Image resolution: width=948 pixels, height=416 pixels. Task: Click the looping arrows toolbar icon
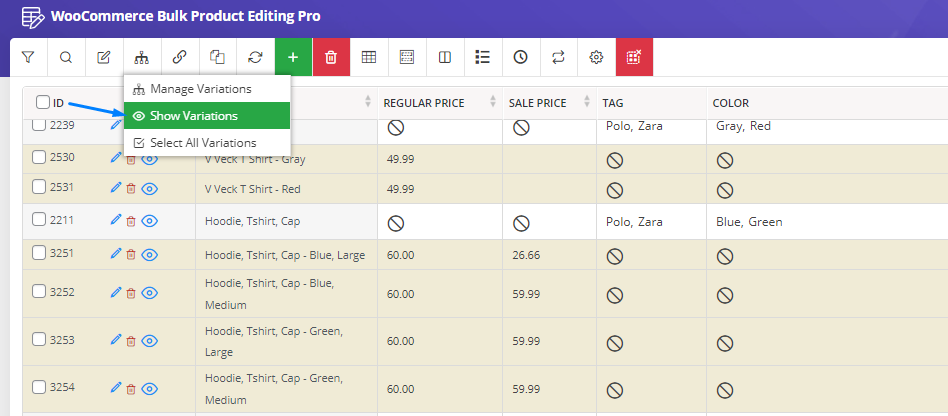click(x=558, y=57)
